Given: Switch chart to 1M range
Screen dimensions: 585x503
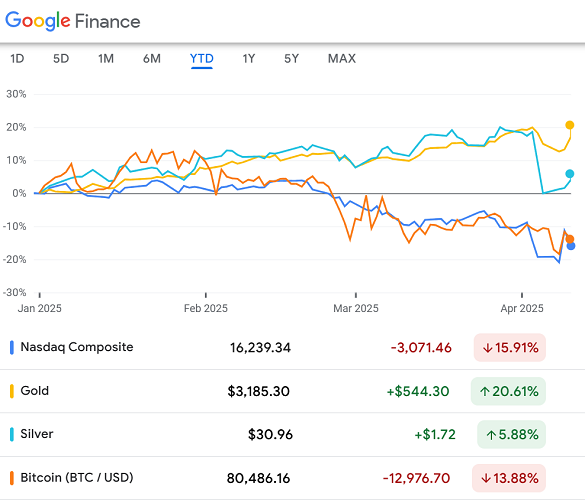Looking at the screenshot, I should pyautogui.click(x=106, y=59).
